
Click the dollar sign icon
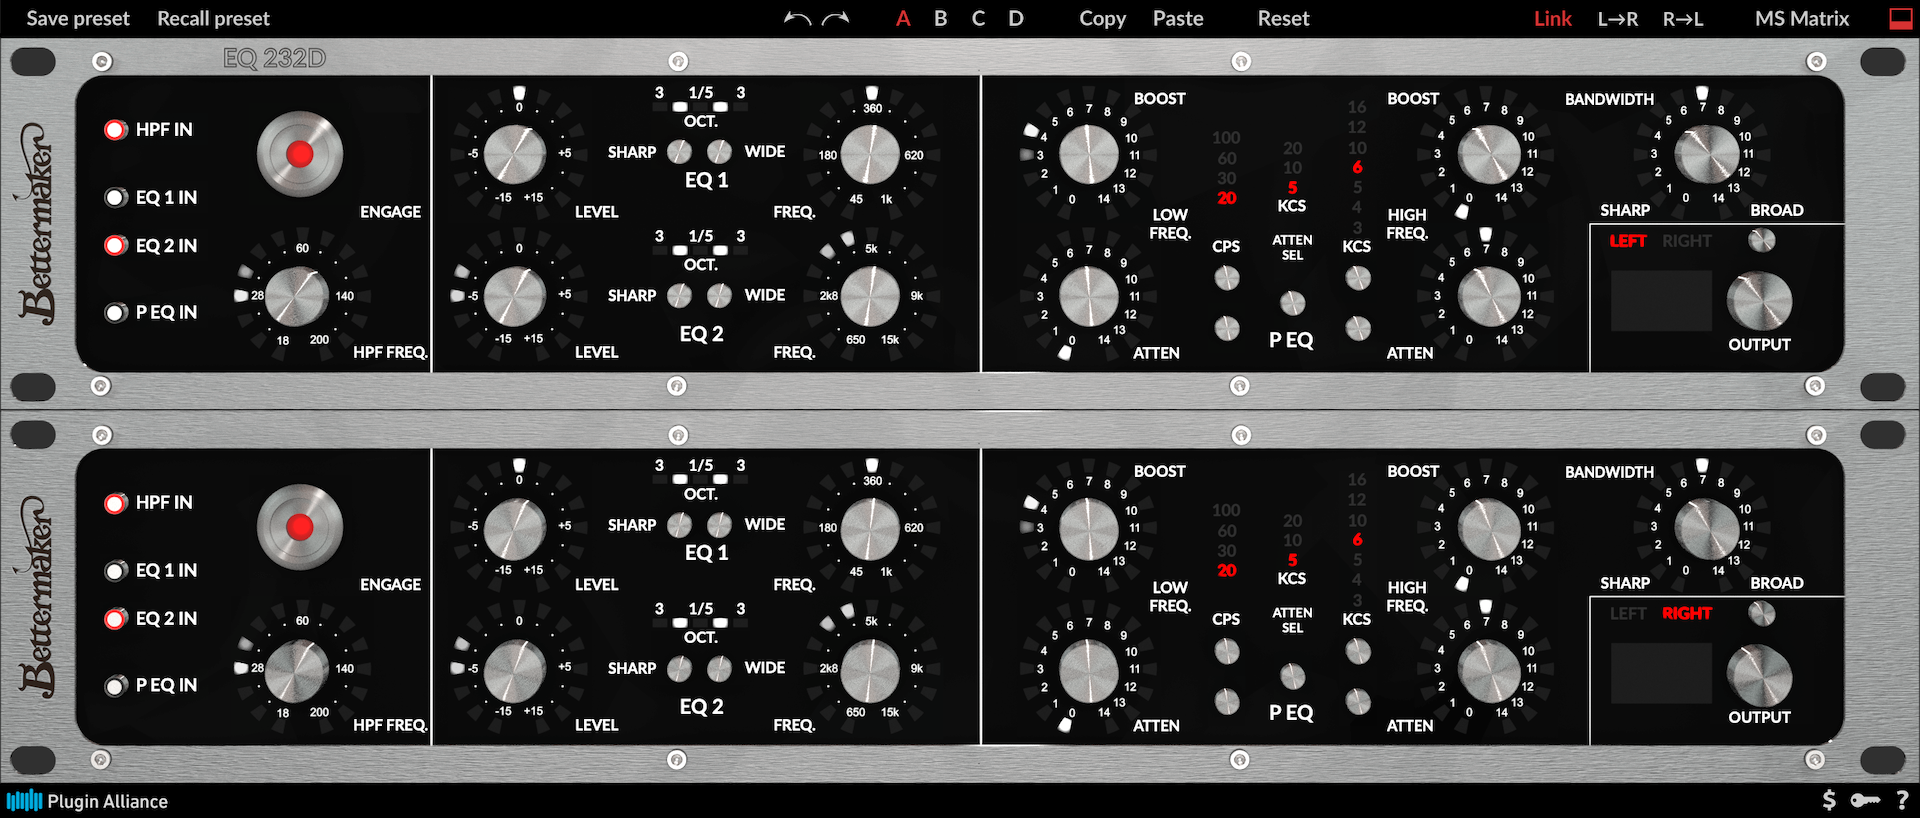1829,800
